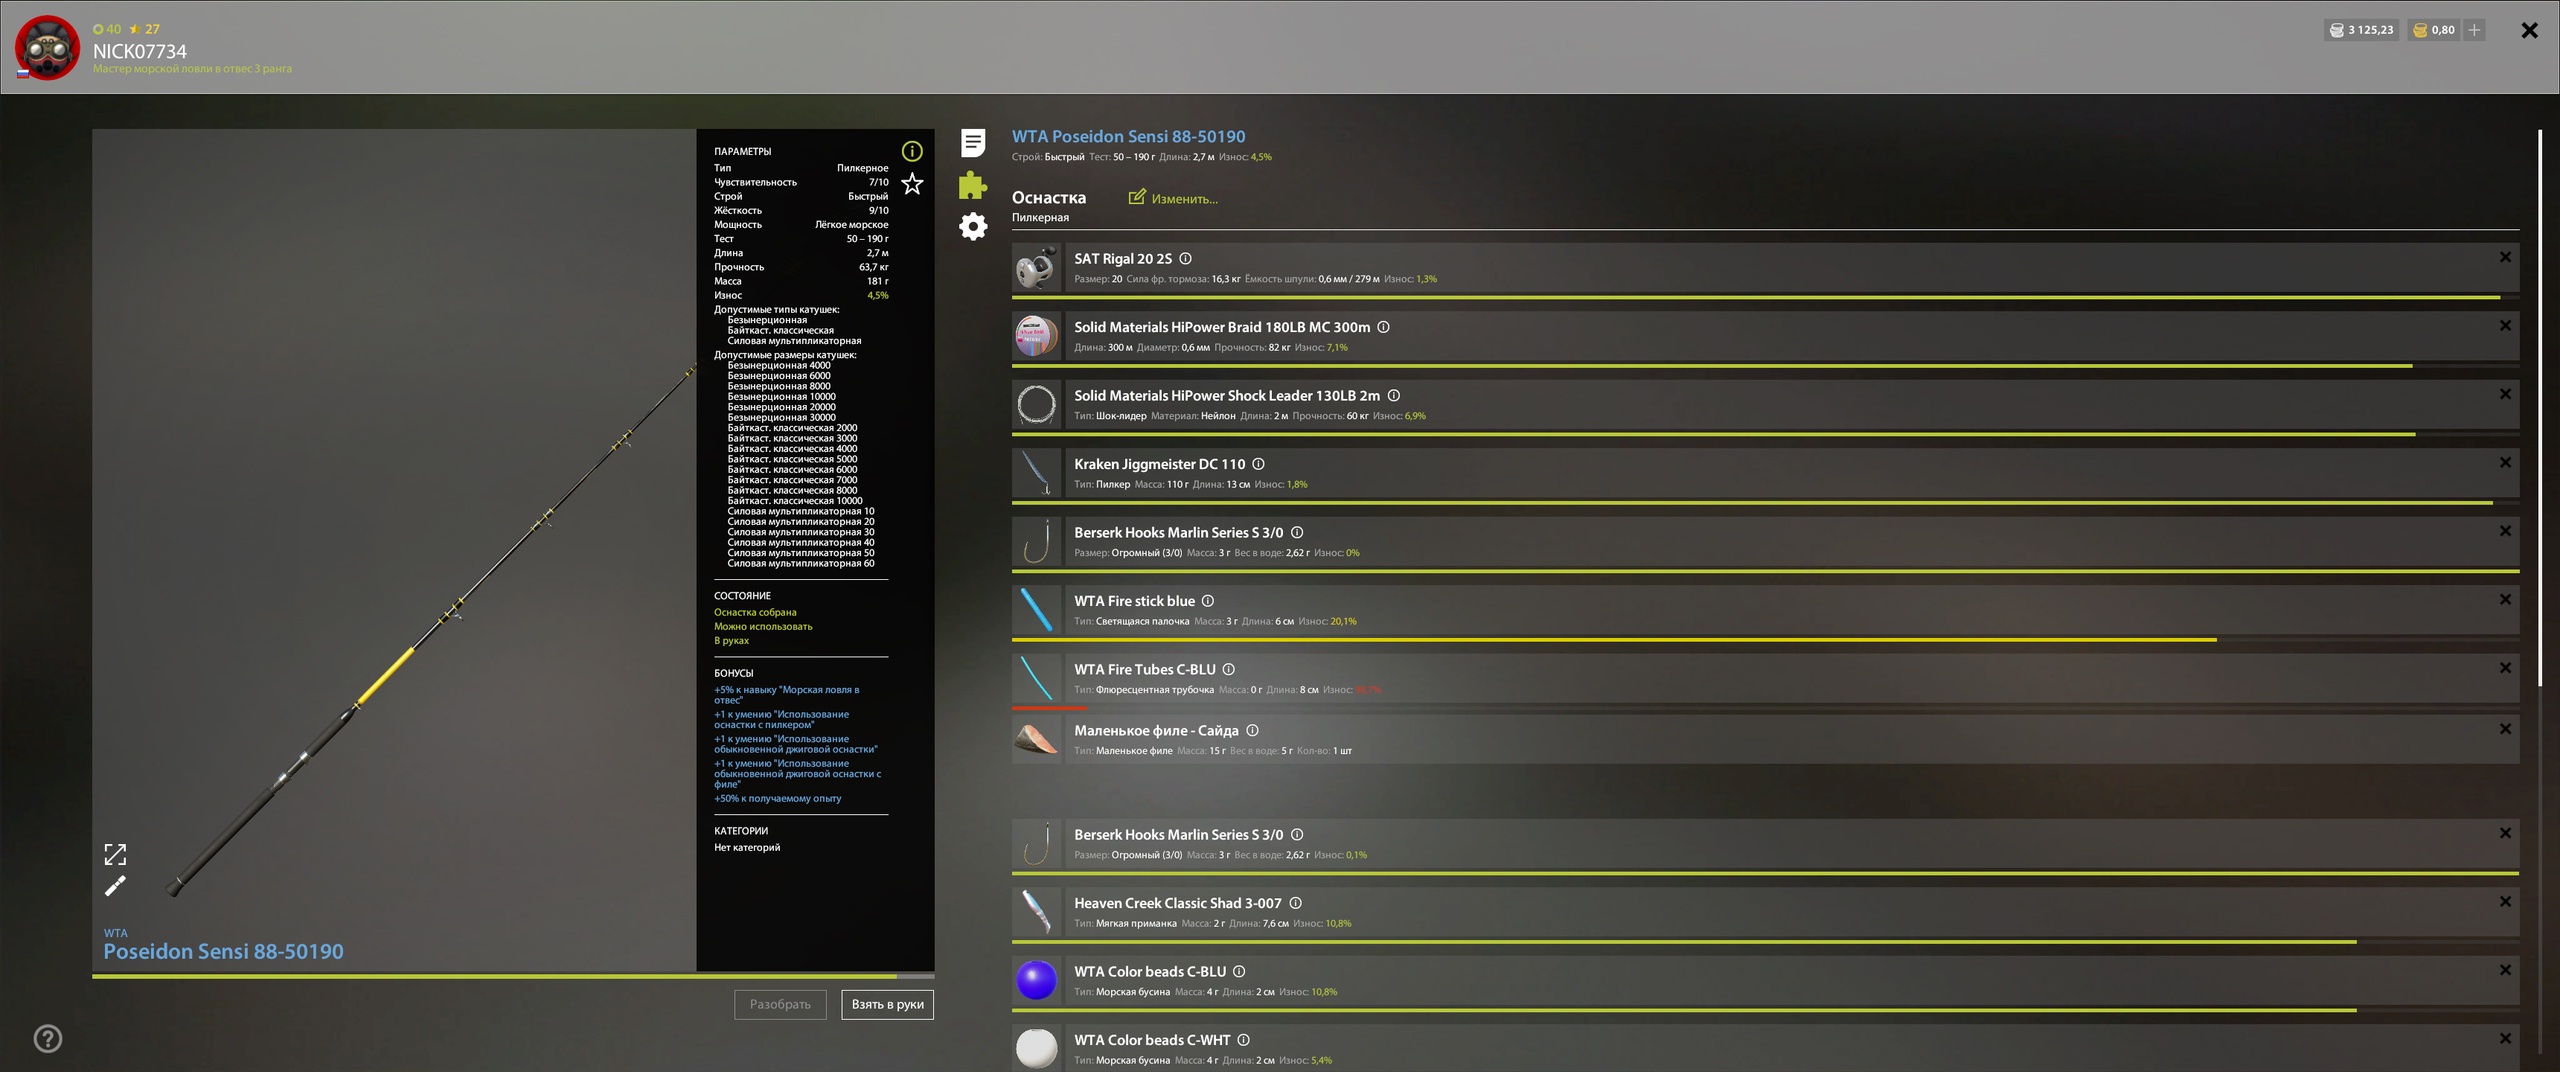Open info for Berserk Hooks Marlin 0,1% wear

[1297, 834]
